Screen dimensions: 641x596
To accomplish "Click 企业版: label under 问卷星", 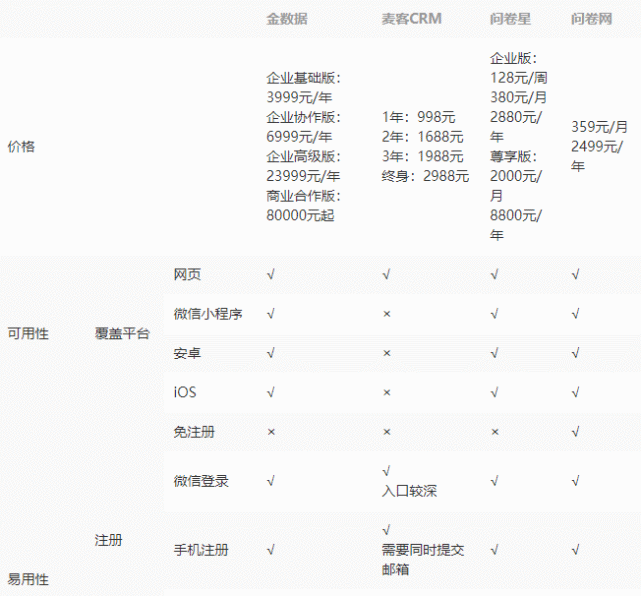I will point(513,58).
